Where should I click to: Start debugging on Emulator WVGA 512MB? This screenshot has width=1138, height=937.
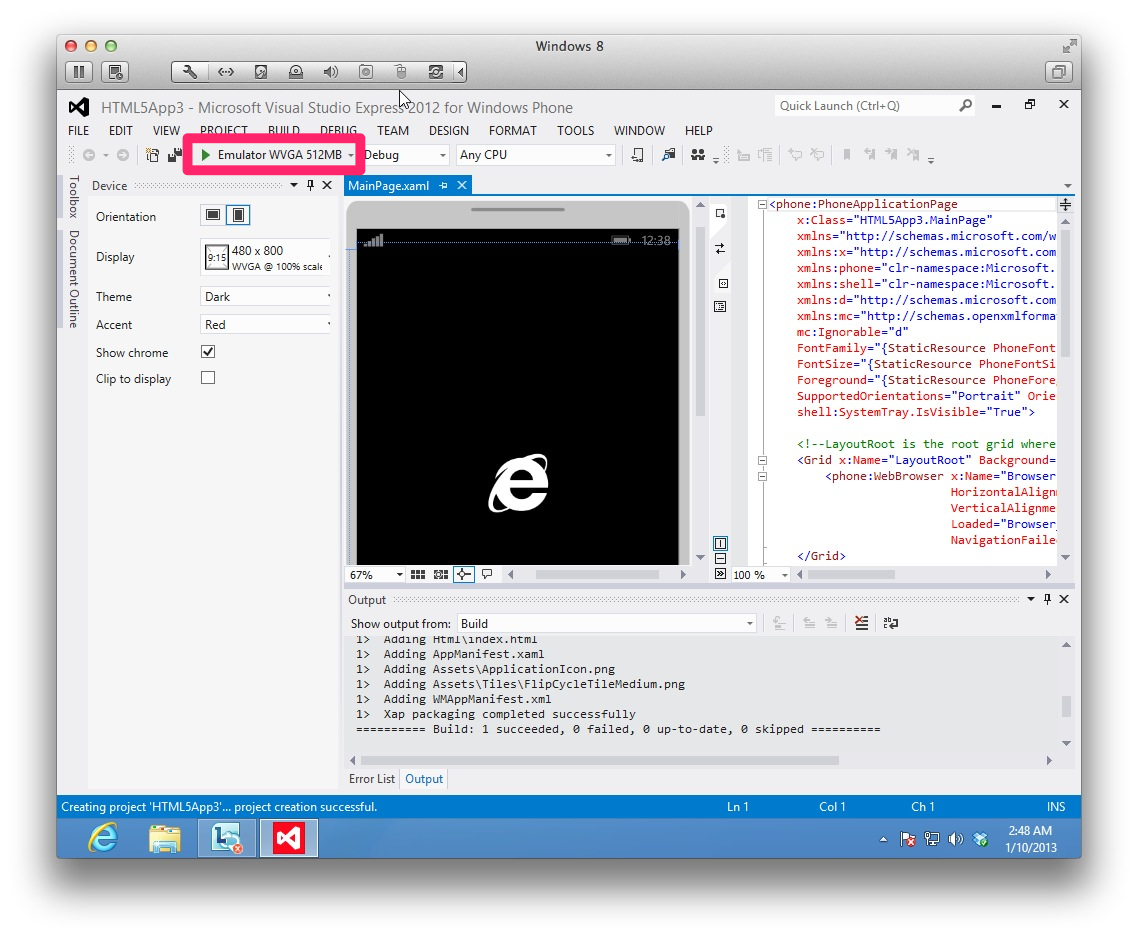pos(270,155)
